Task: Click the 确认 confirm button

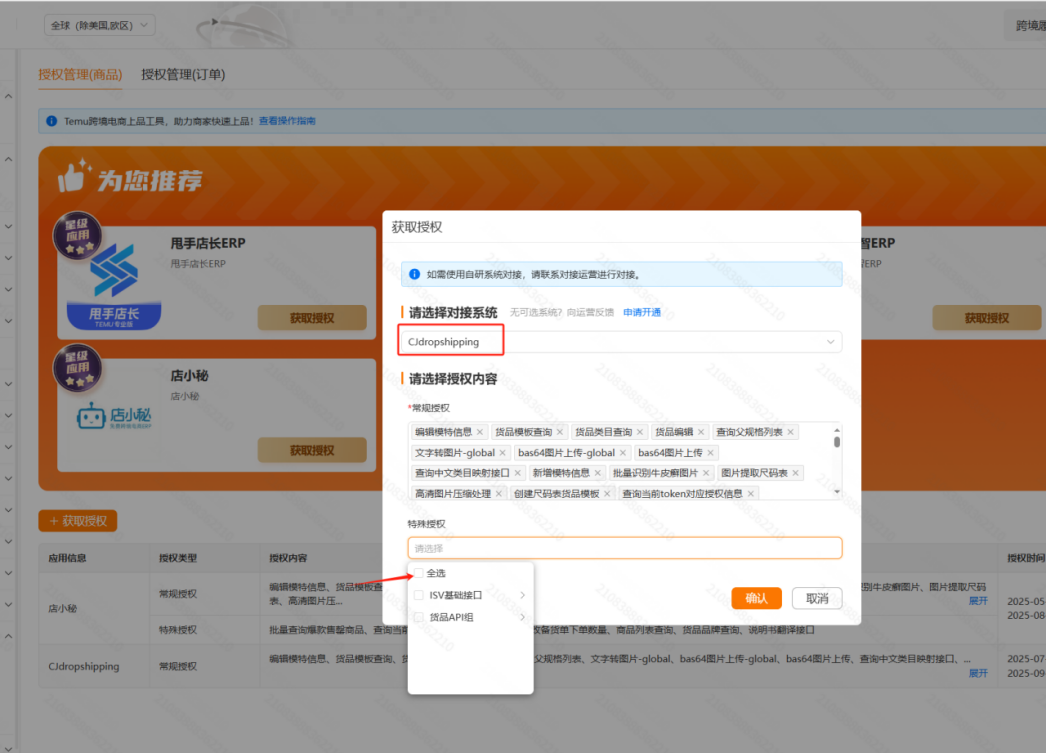Action: tap(757, 598)
